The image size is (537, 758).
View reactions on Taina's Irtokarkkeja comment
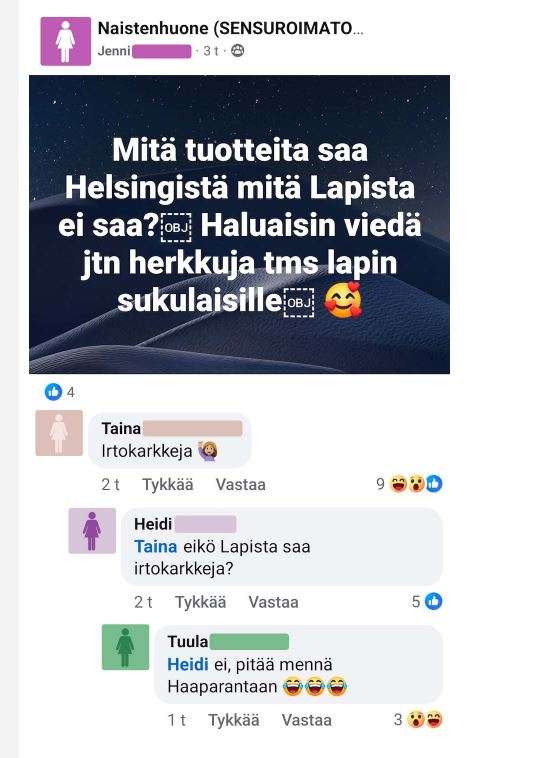tap(409, 484)
